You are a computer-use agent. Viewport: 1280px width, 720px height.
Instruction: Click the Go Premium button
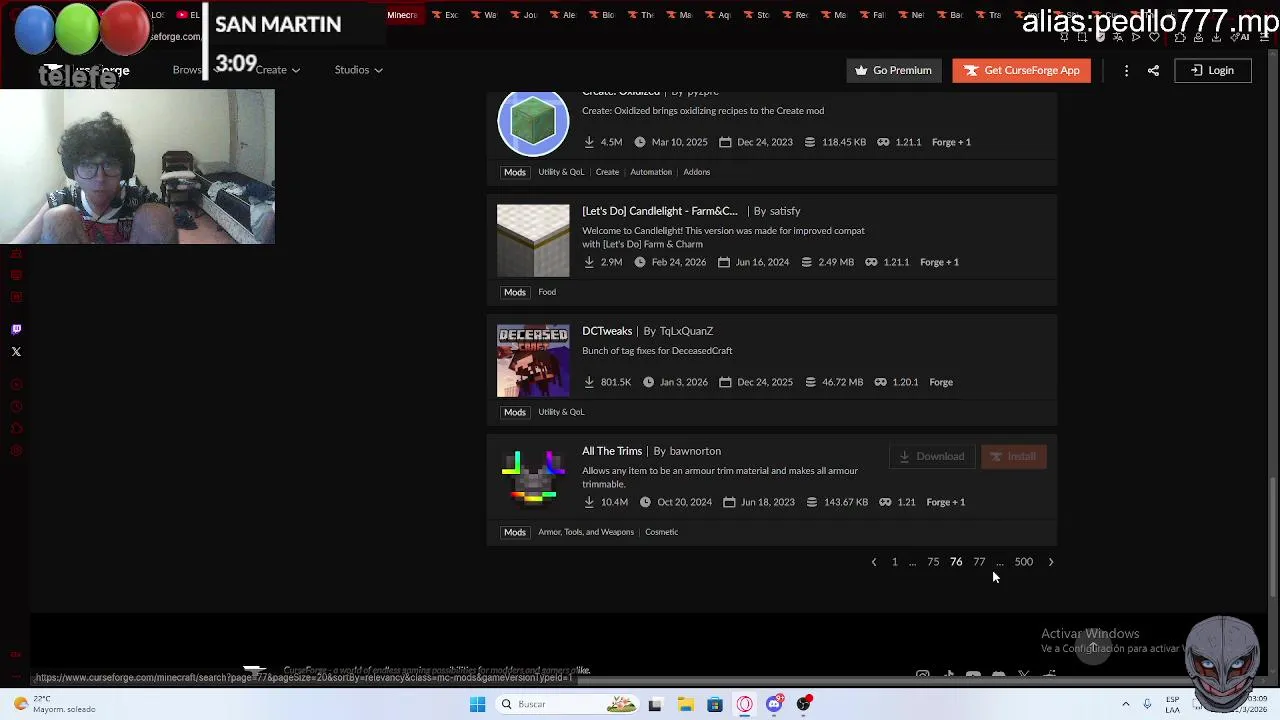893,70
